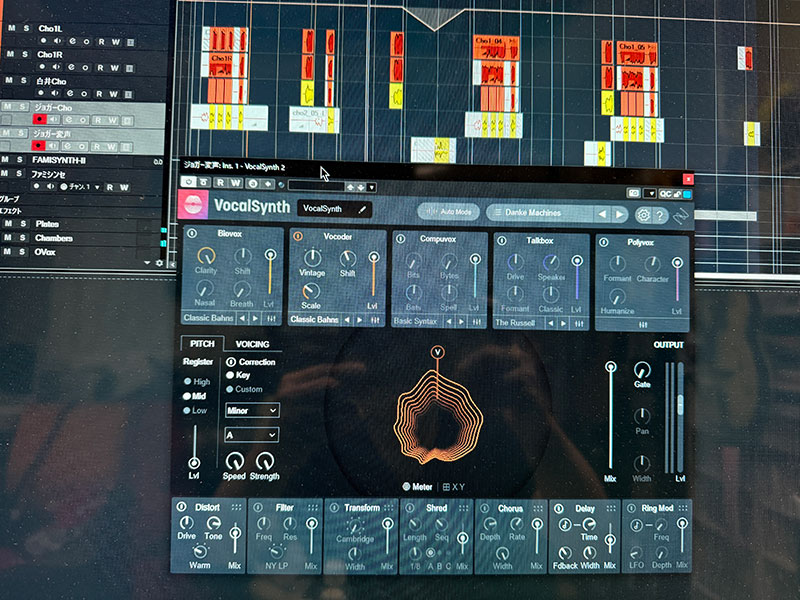Grab the Ring Mod module reorder handle
The height and width of the screenshot is (600, 800).
[683, 508]
